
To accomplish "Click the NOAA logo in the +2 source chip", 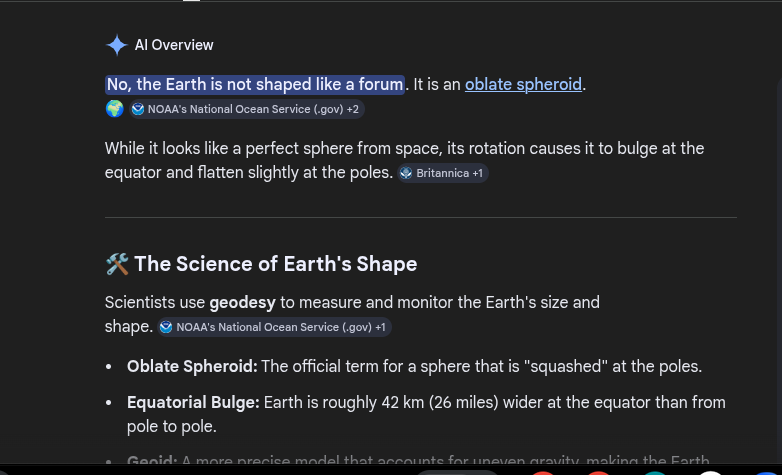I will [x=138, y=109].
